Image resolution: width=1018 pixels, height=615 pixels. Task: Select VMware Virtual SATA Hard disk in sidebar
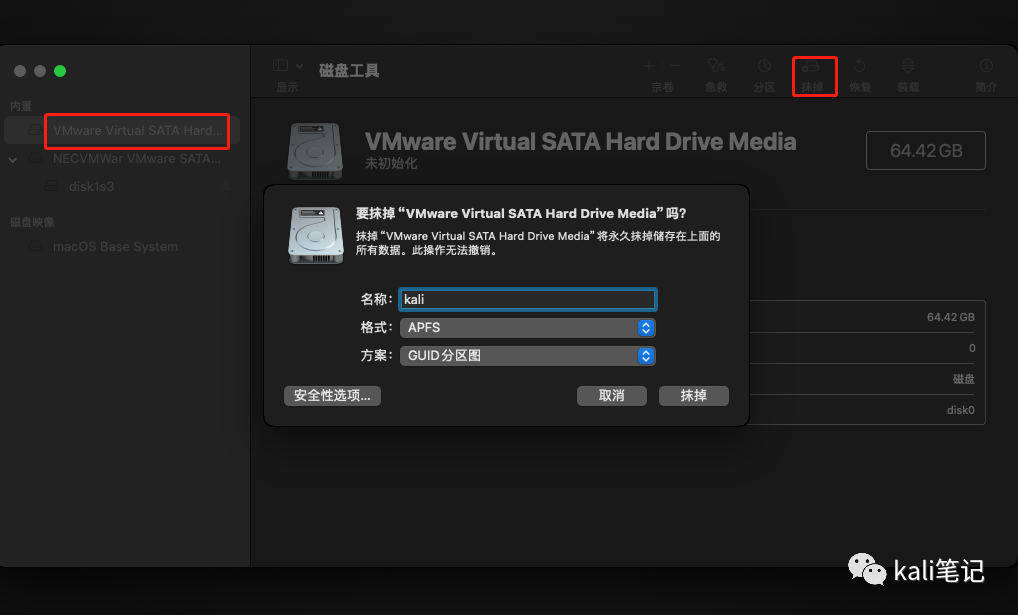click(x=122, y=131)
